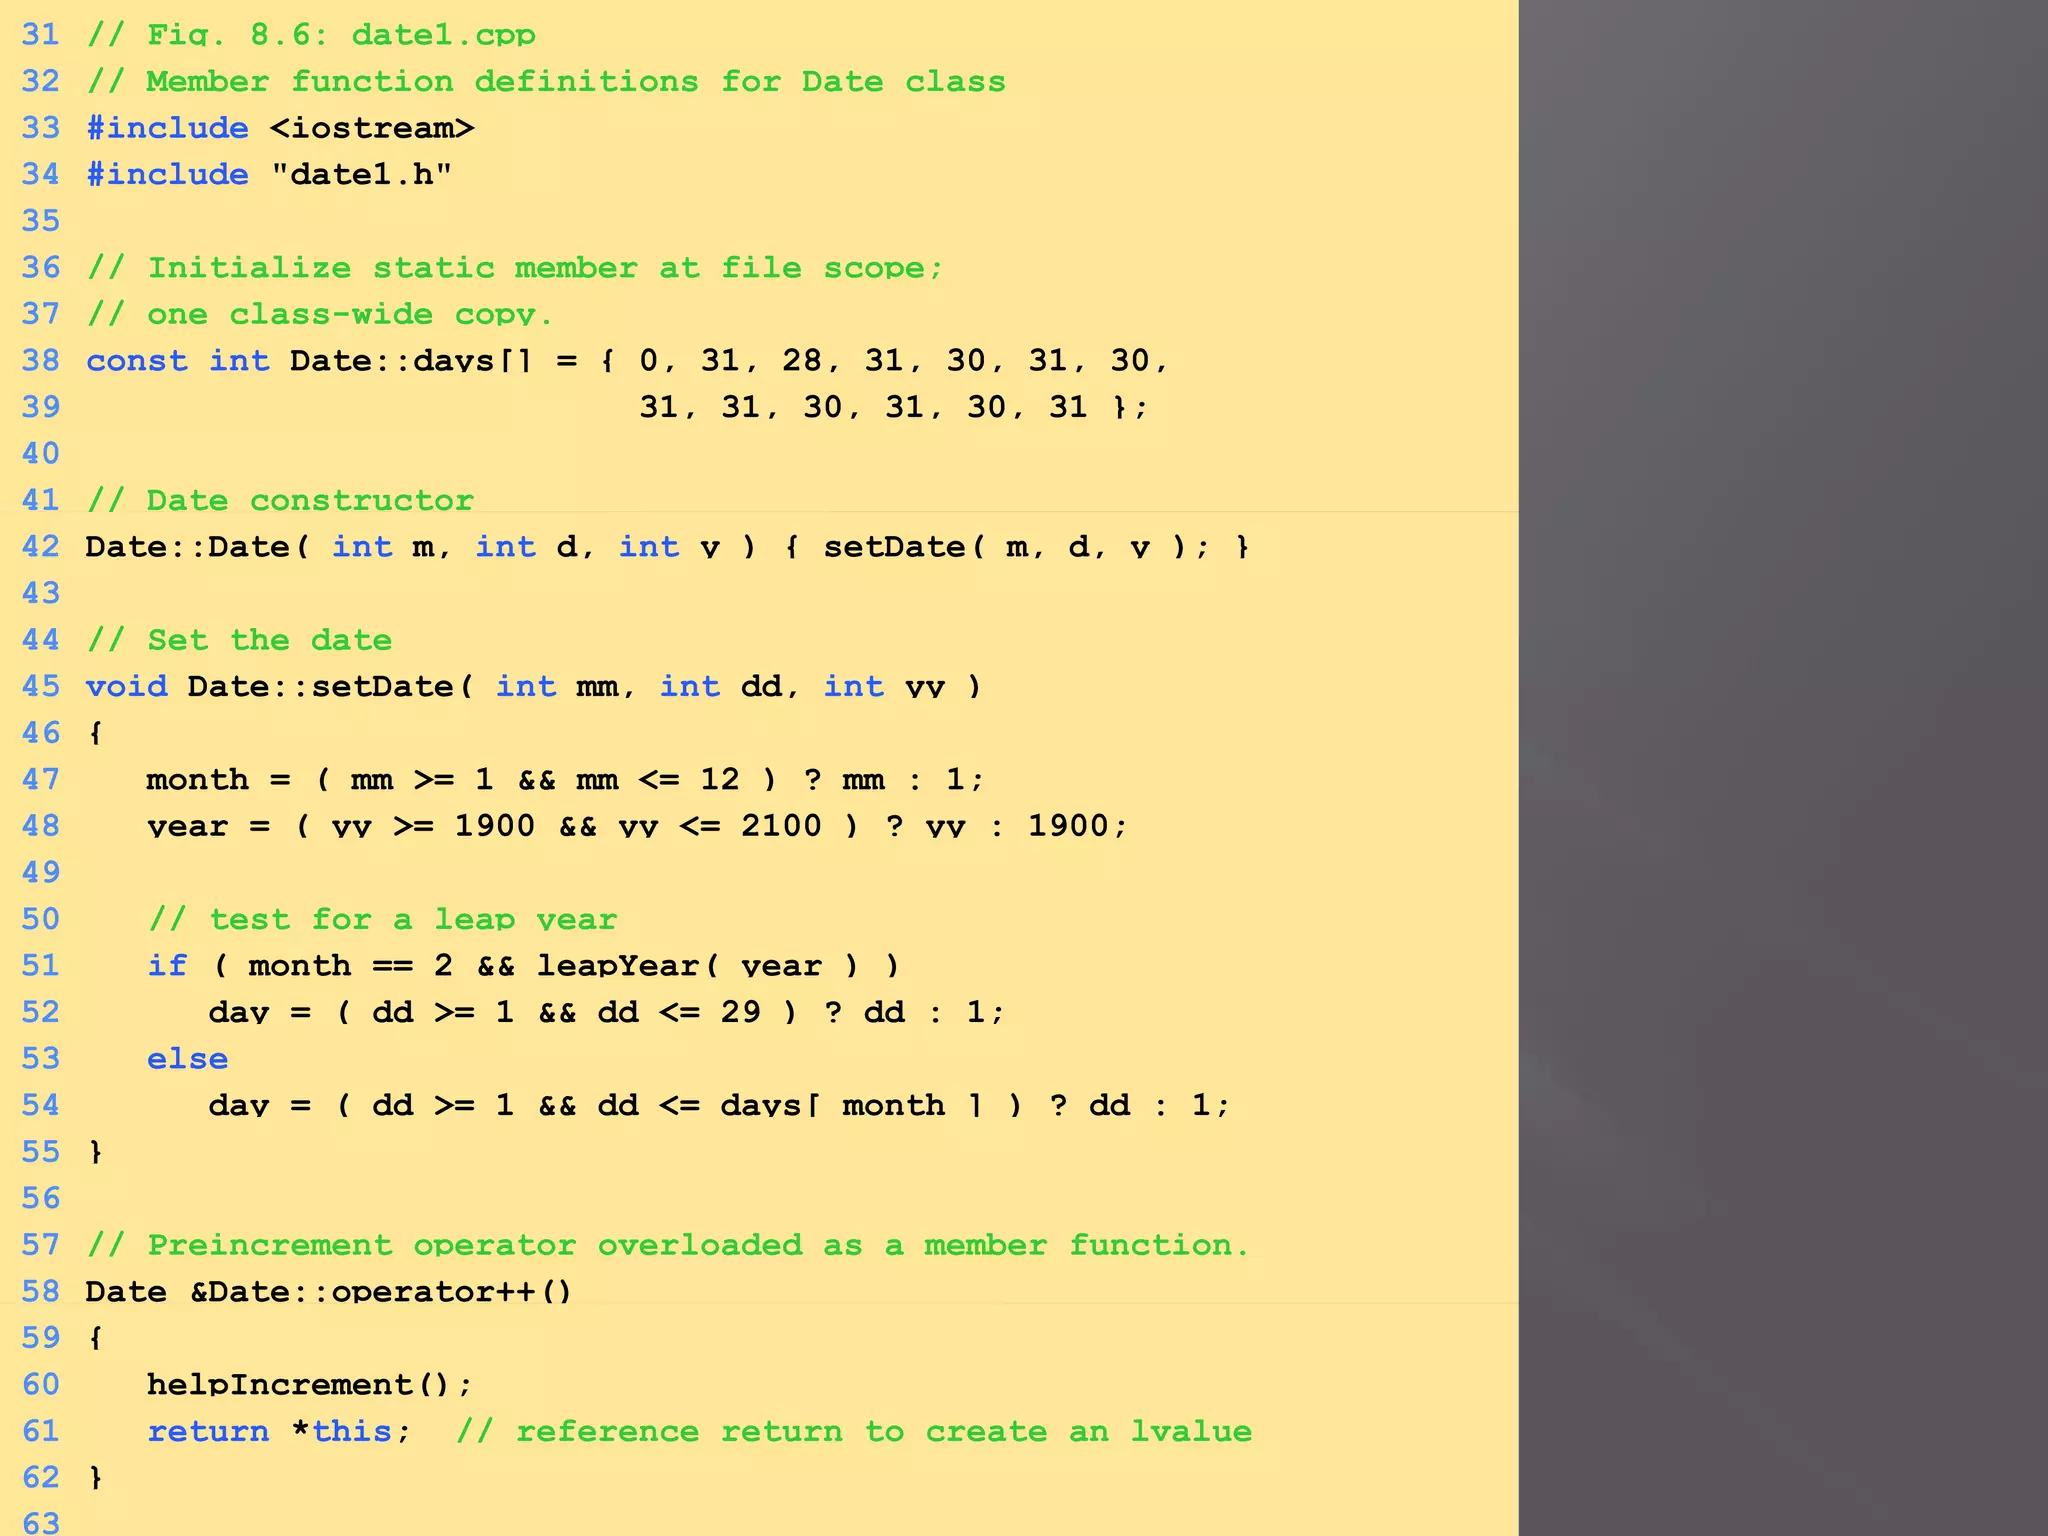Select the '// reference return to create an lvalue' comment
Image resolution: width=2048 pixels, height=1536 pixels.
pyautogui.click(x=854, y=1430)
